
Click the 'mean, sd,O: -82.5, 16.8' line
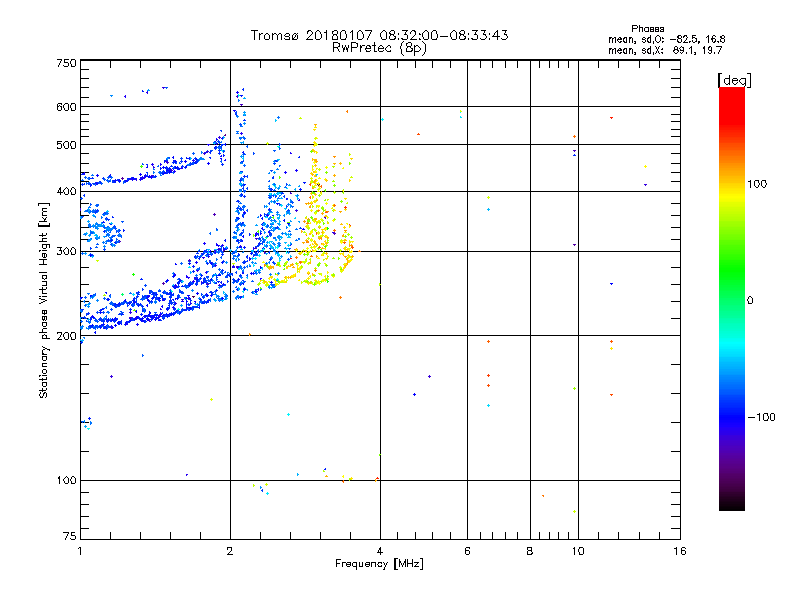[x=666, y=39]
